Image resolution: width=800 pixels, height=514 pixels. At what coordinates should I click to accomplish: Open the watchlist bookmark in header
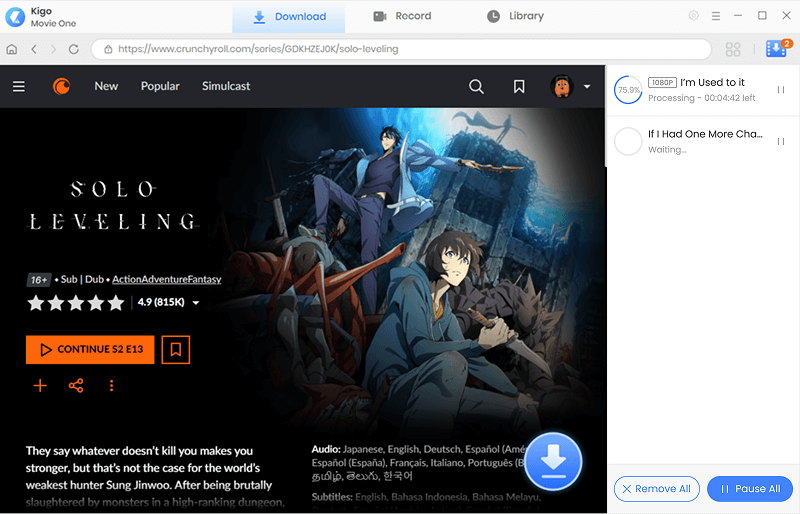coord(519,86)
